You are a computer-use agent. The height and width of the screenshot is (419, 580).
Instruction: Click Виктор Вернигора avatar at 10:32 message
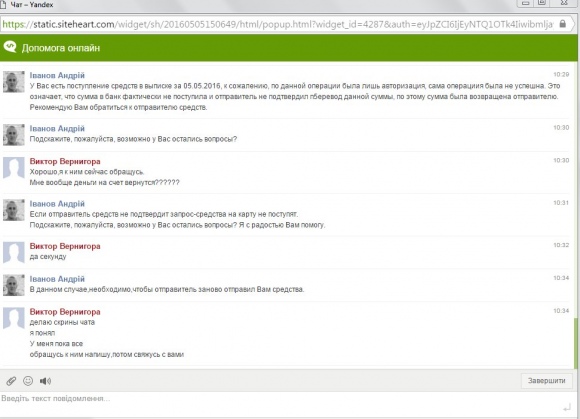coord(14,252)
